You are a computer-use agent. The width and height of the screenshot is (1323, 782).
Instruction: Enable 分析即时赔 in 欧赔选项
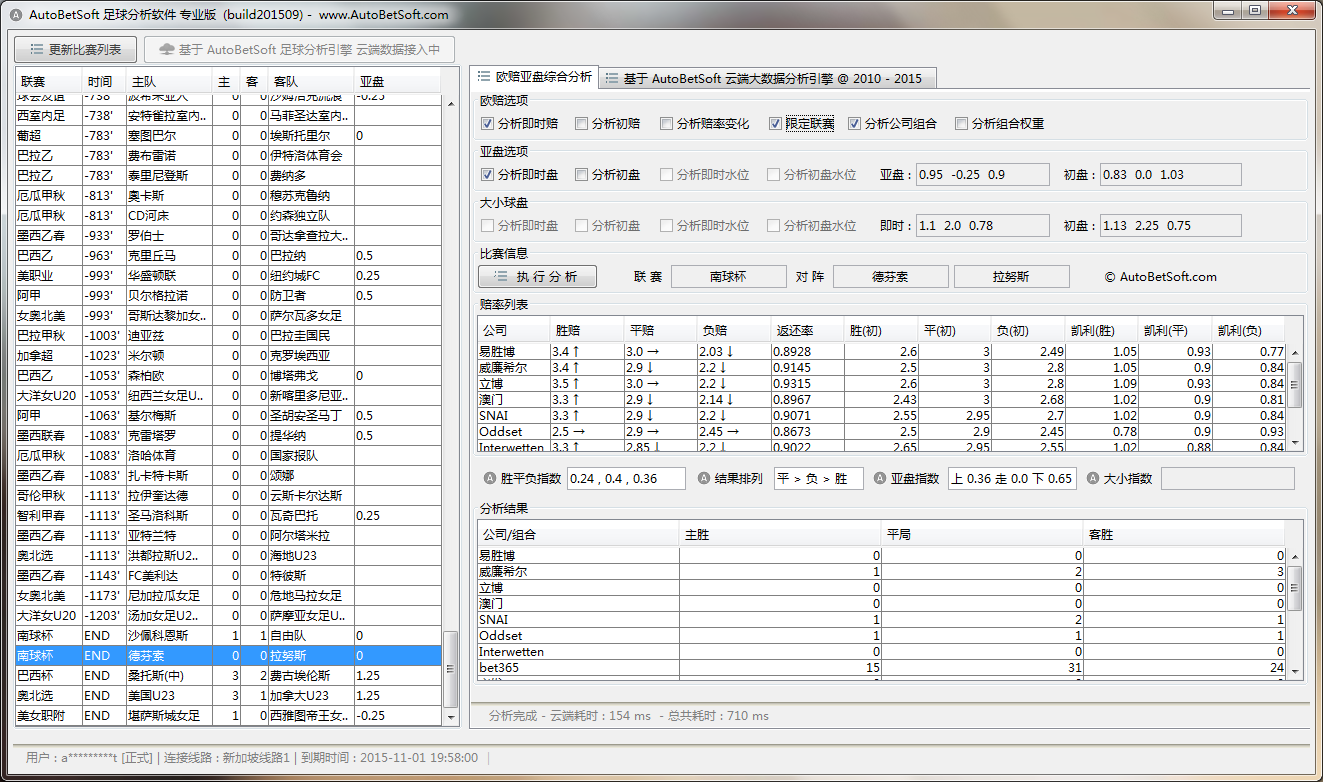[488, 124]
